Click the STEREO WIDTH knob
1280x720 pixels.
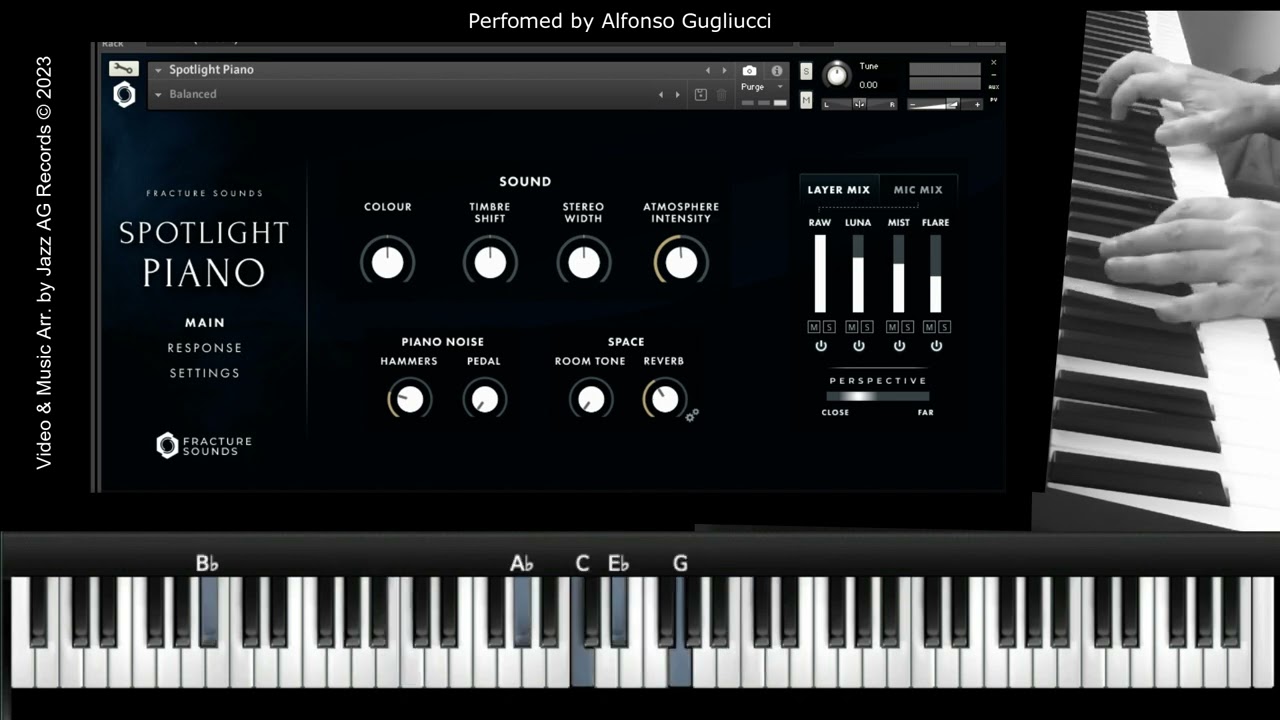(583, 262)
